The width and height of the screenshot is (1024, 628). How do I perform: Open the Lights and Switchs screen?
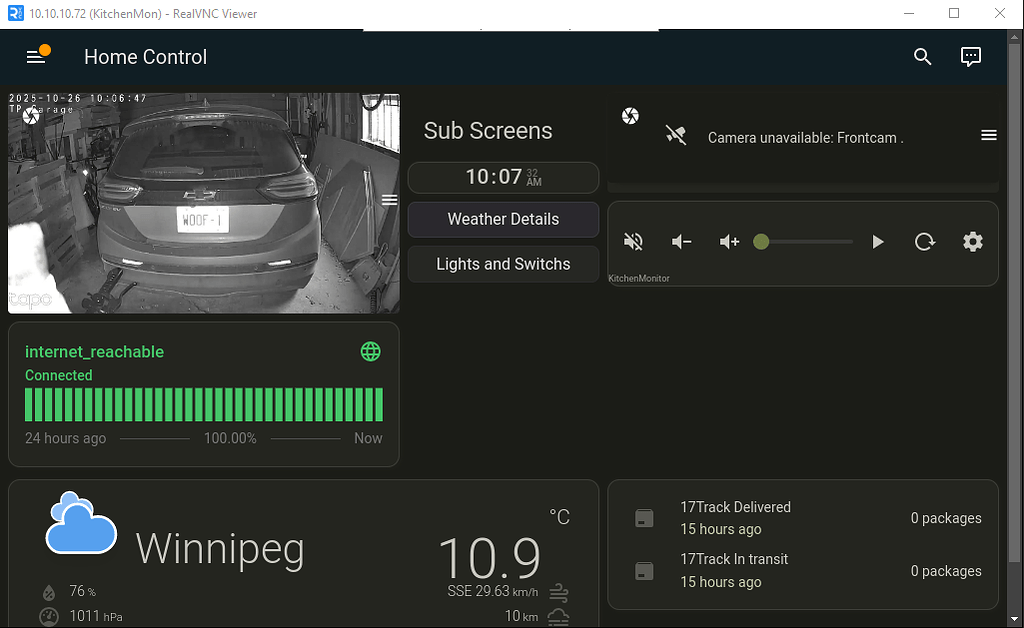click(x=503, y=264)
